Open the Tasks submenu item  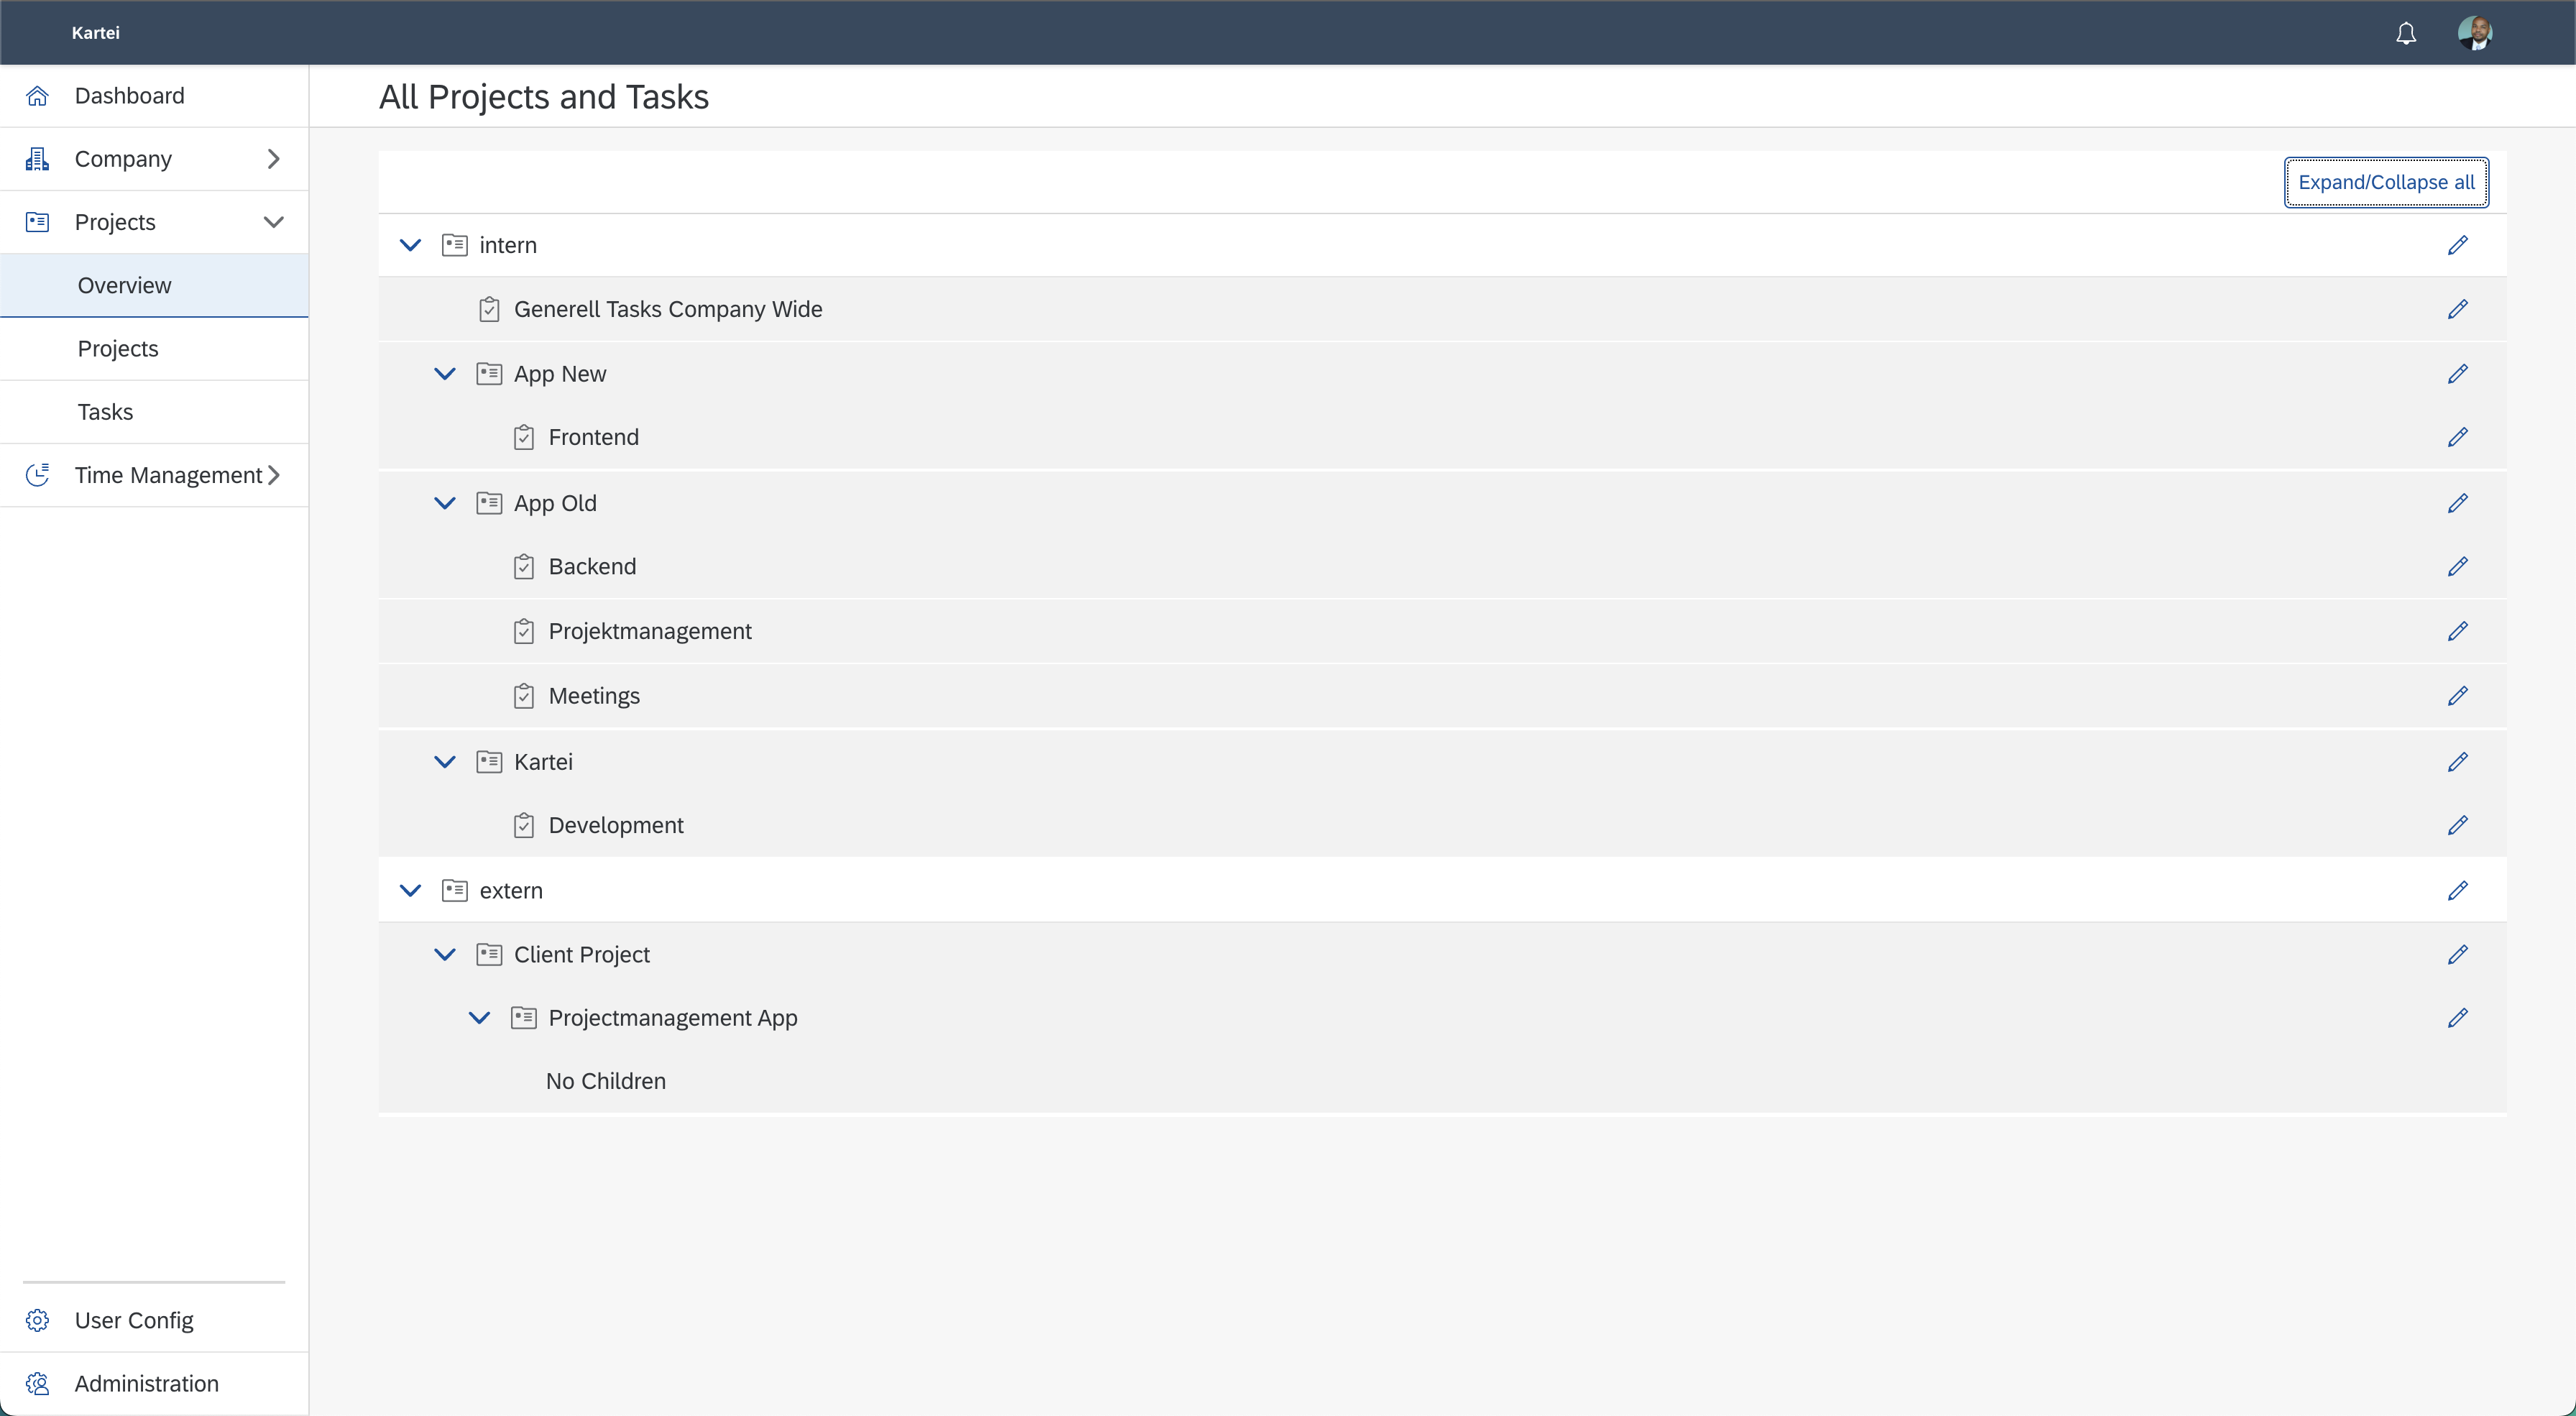(x=154, y=412)
